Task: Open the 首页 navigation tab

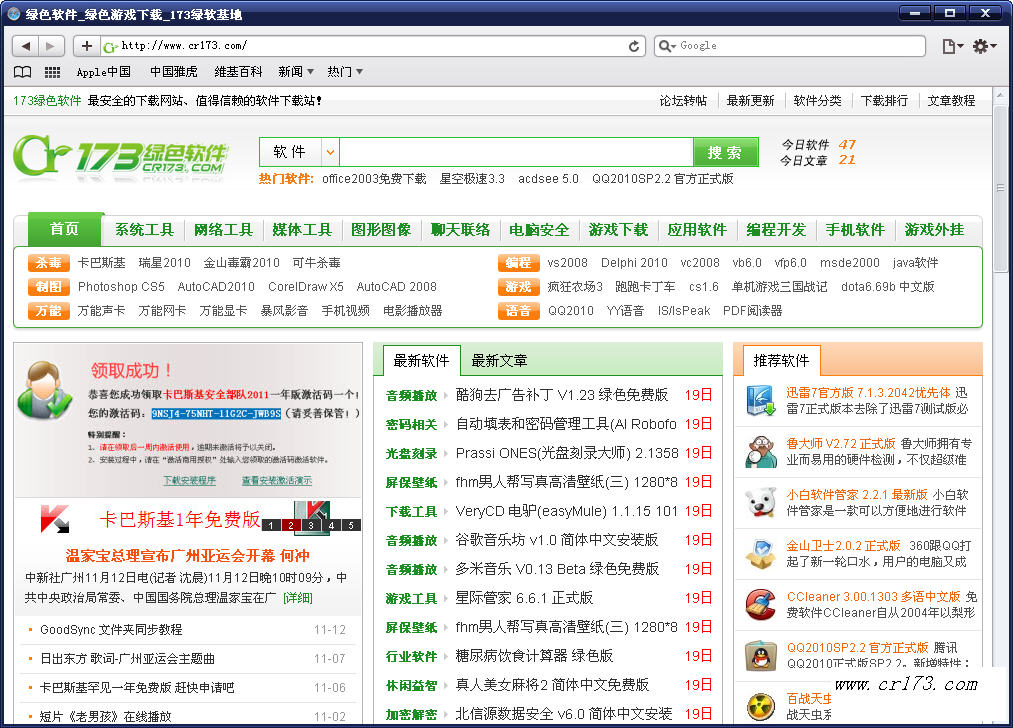Action: coord(65,229)
